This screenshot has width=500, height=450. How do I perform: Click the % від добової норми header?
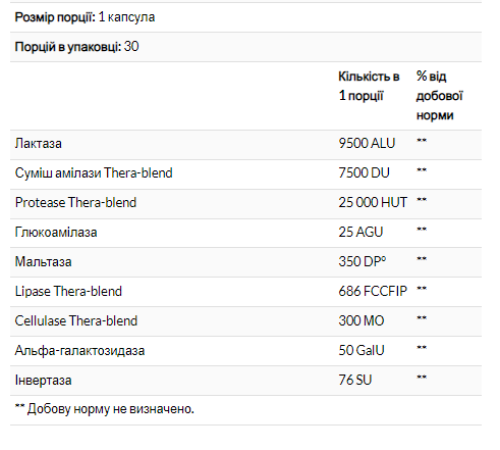click(x=440, y=96)
